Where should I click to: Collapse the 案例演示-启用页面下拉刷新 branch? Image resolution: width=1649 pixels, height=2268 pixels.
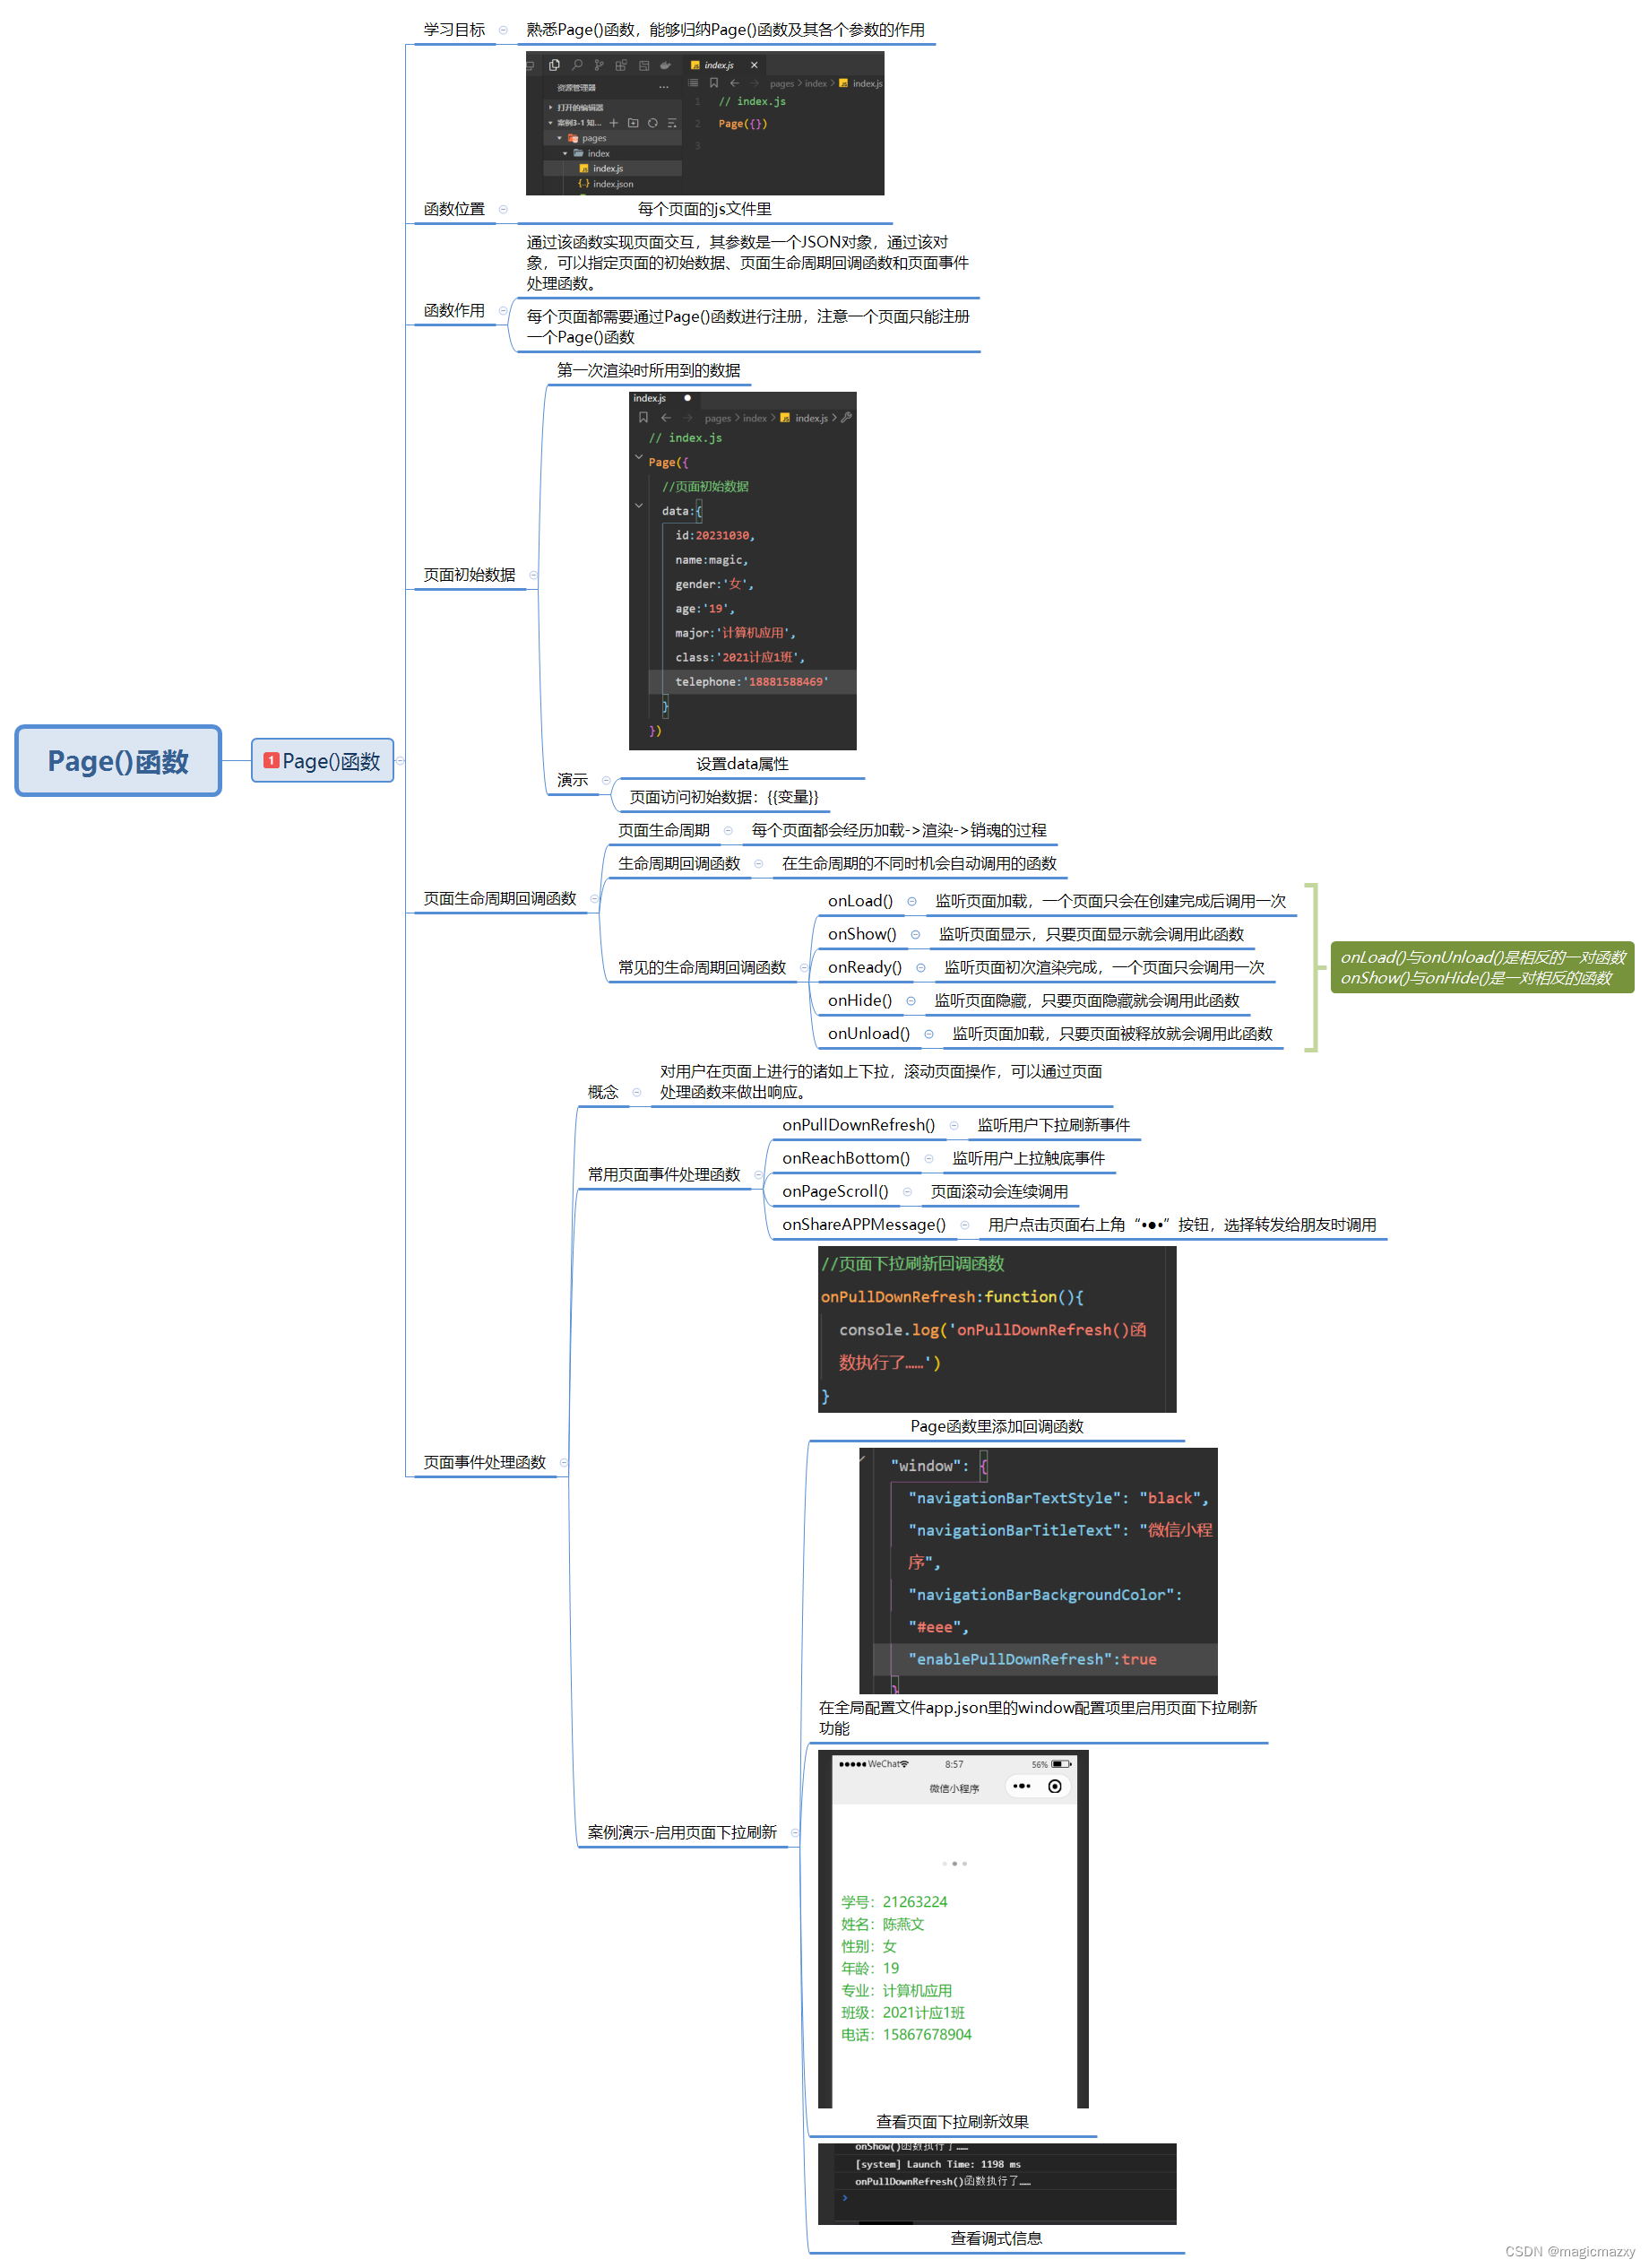pyautogui.click(x=795, y=1833)
